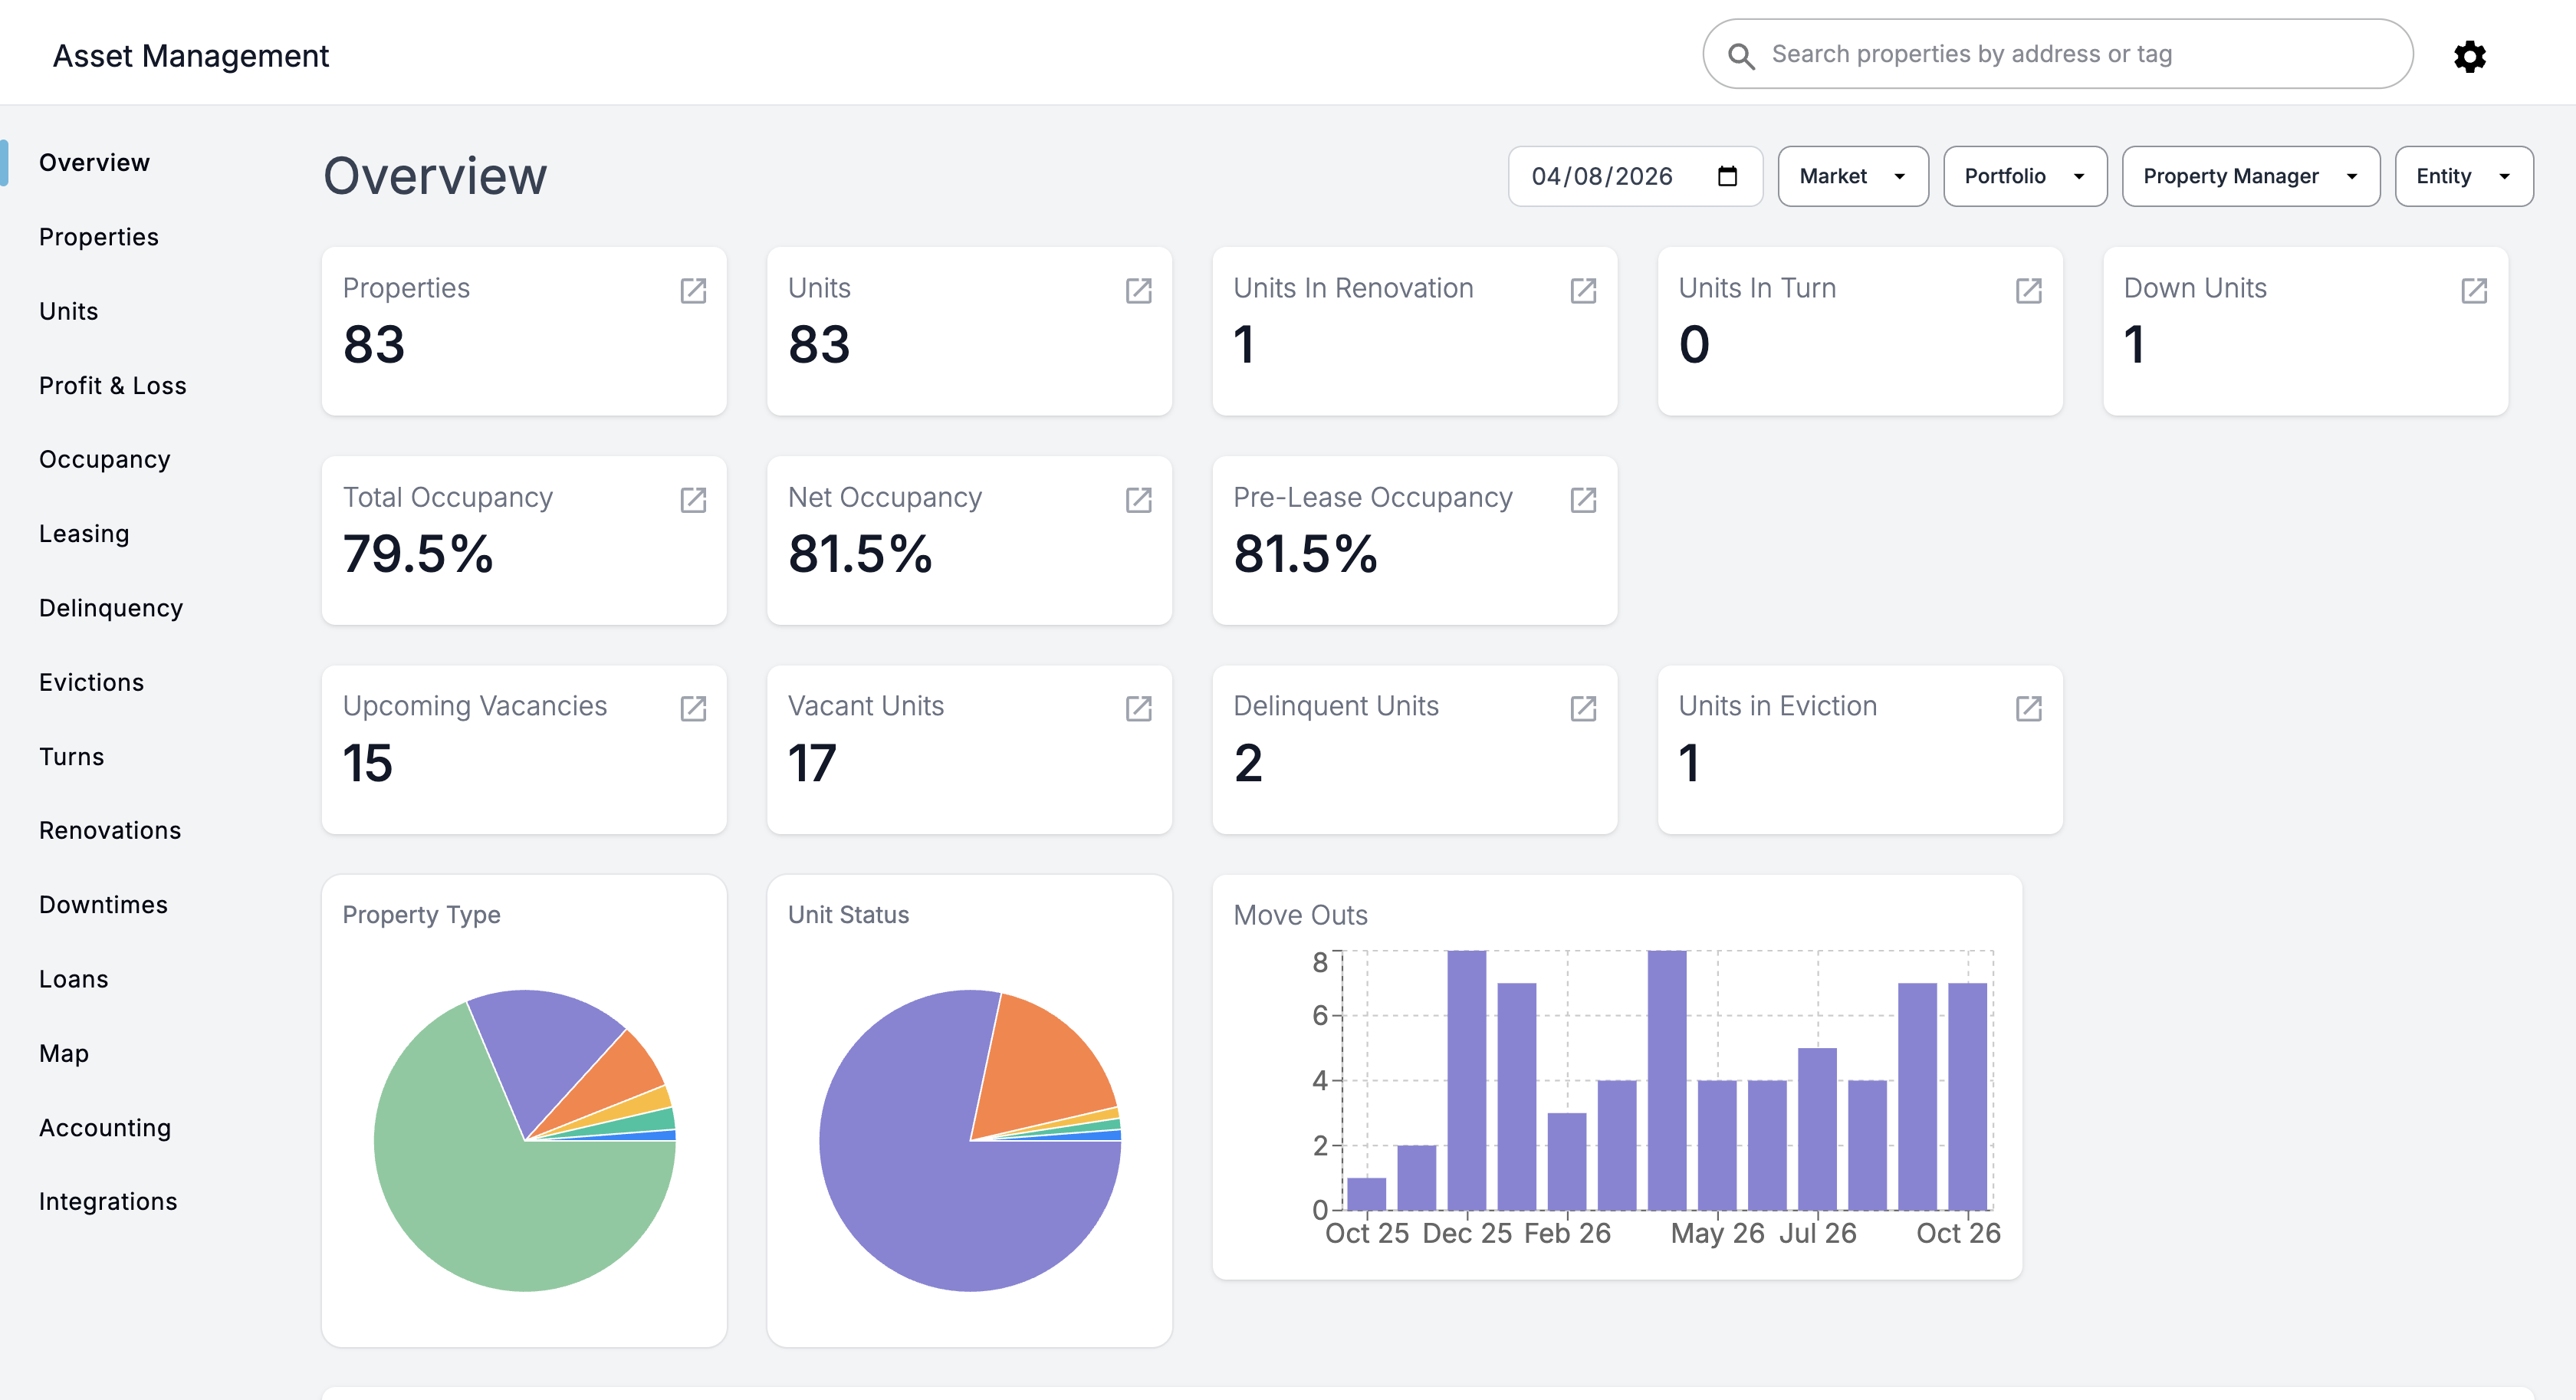Click Down Units card open icon
Screen dimensions: 2576x1400
tap(2473, 291)
